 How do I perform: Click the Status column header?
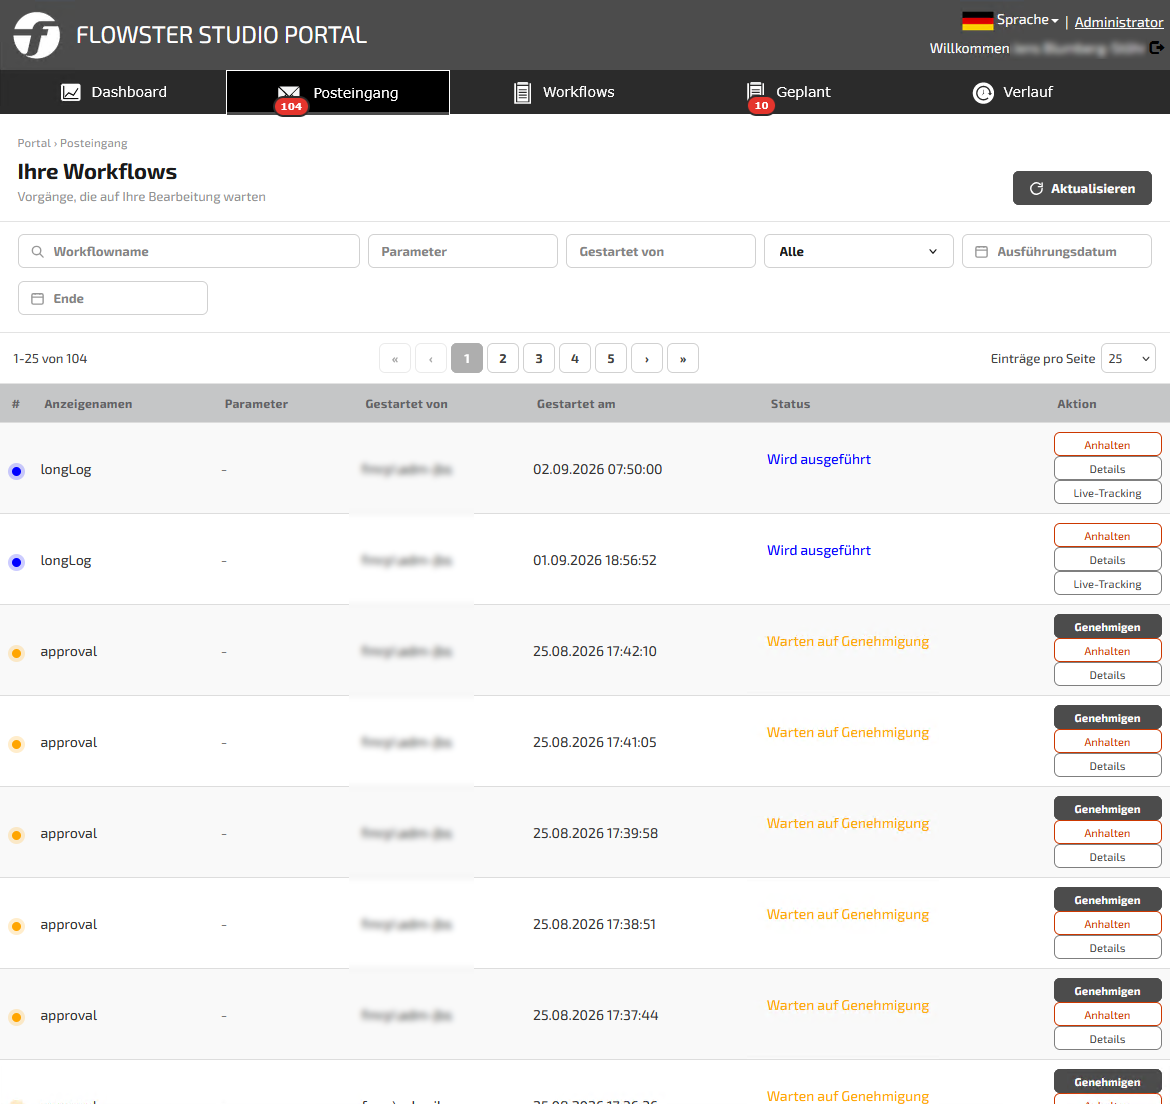click(790, 404)
